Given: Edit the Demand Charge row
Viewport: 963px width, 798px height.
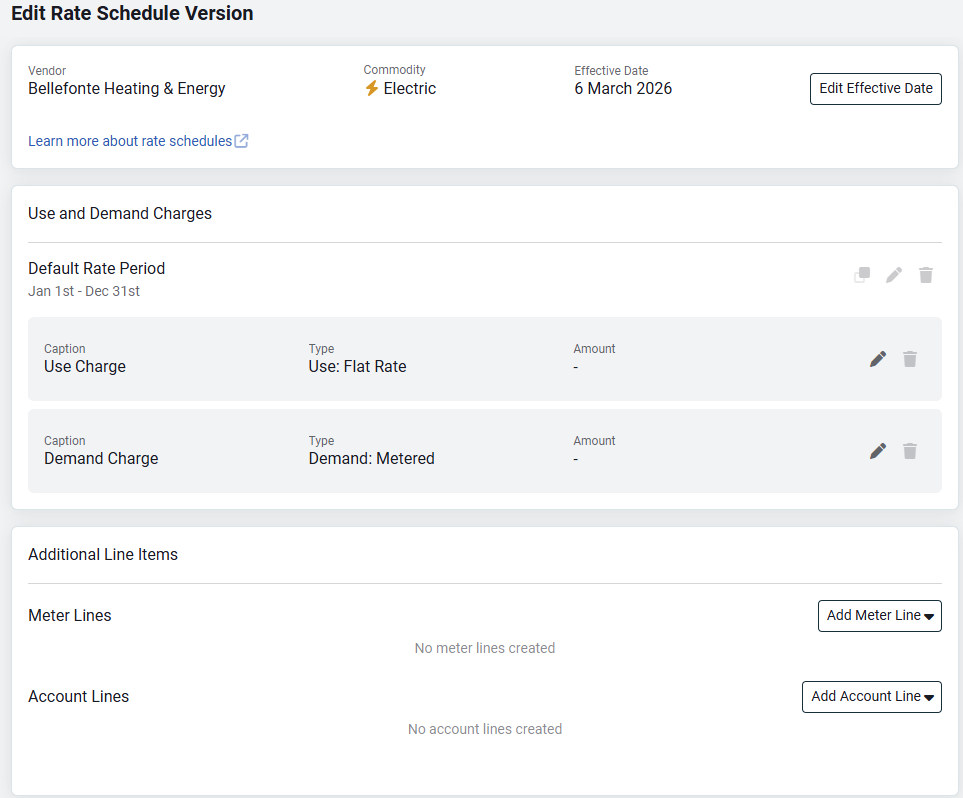Looking at the screenshot, I should (x=878, y=451).
